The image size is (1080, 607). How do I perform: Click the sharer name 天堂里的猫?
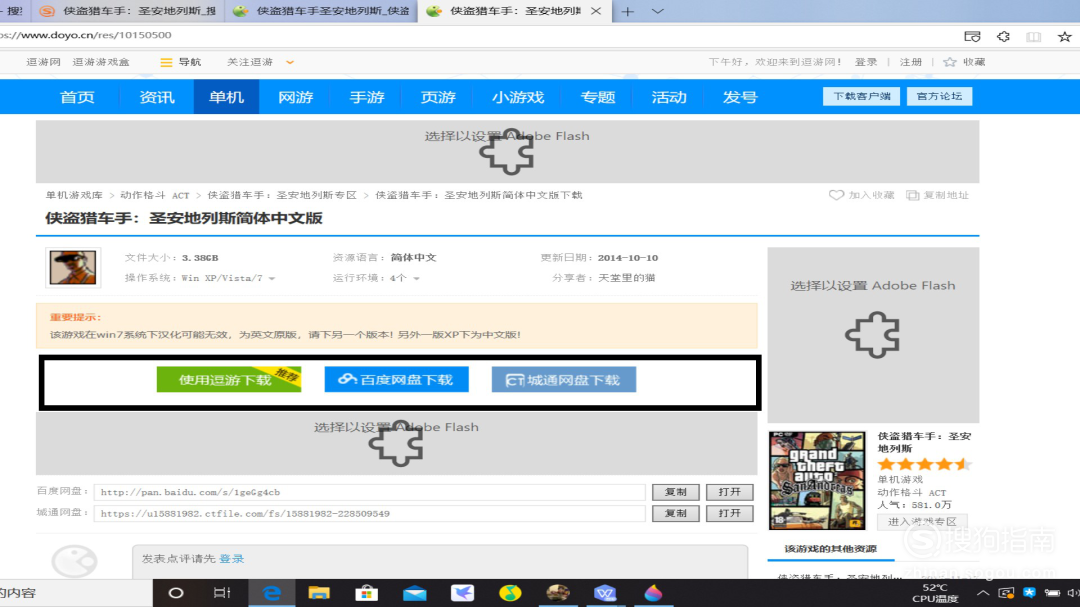coord(626,278)
